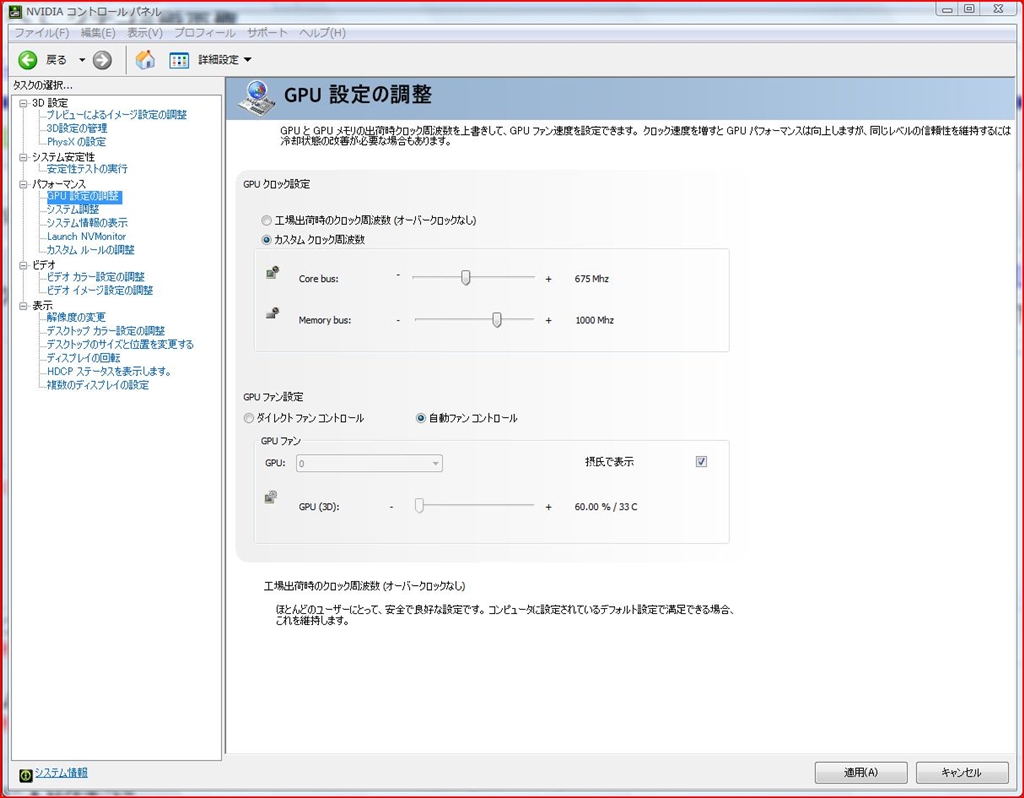Viewport: 1024px width, 798px height.
Task: Click the 詳細設定 view grid icon
Action: point(179,60)
